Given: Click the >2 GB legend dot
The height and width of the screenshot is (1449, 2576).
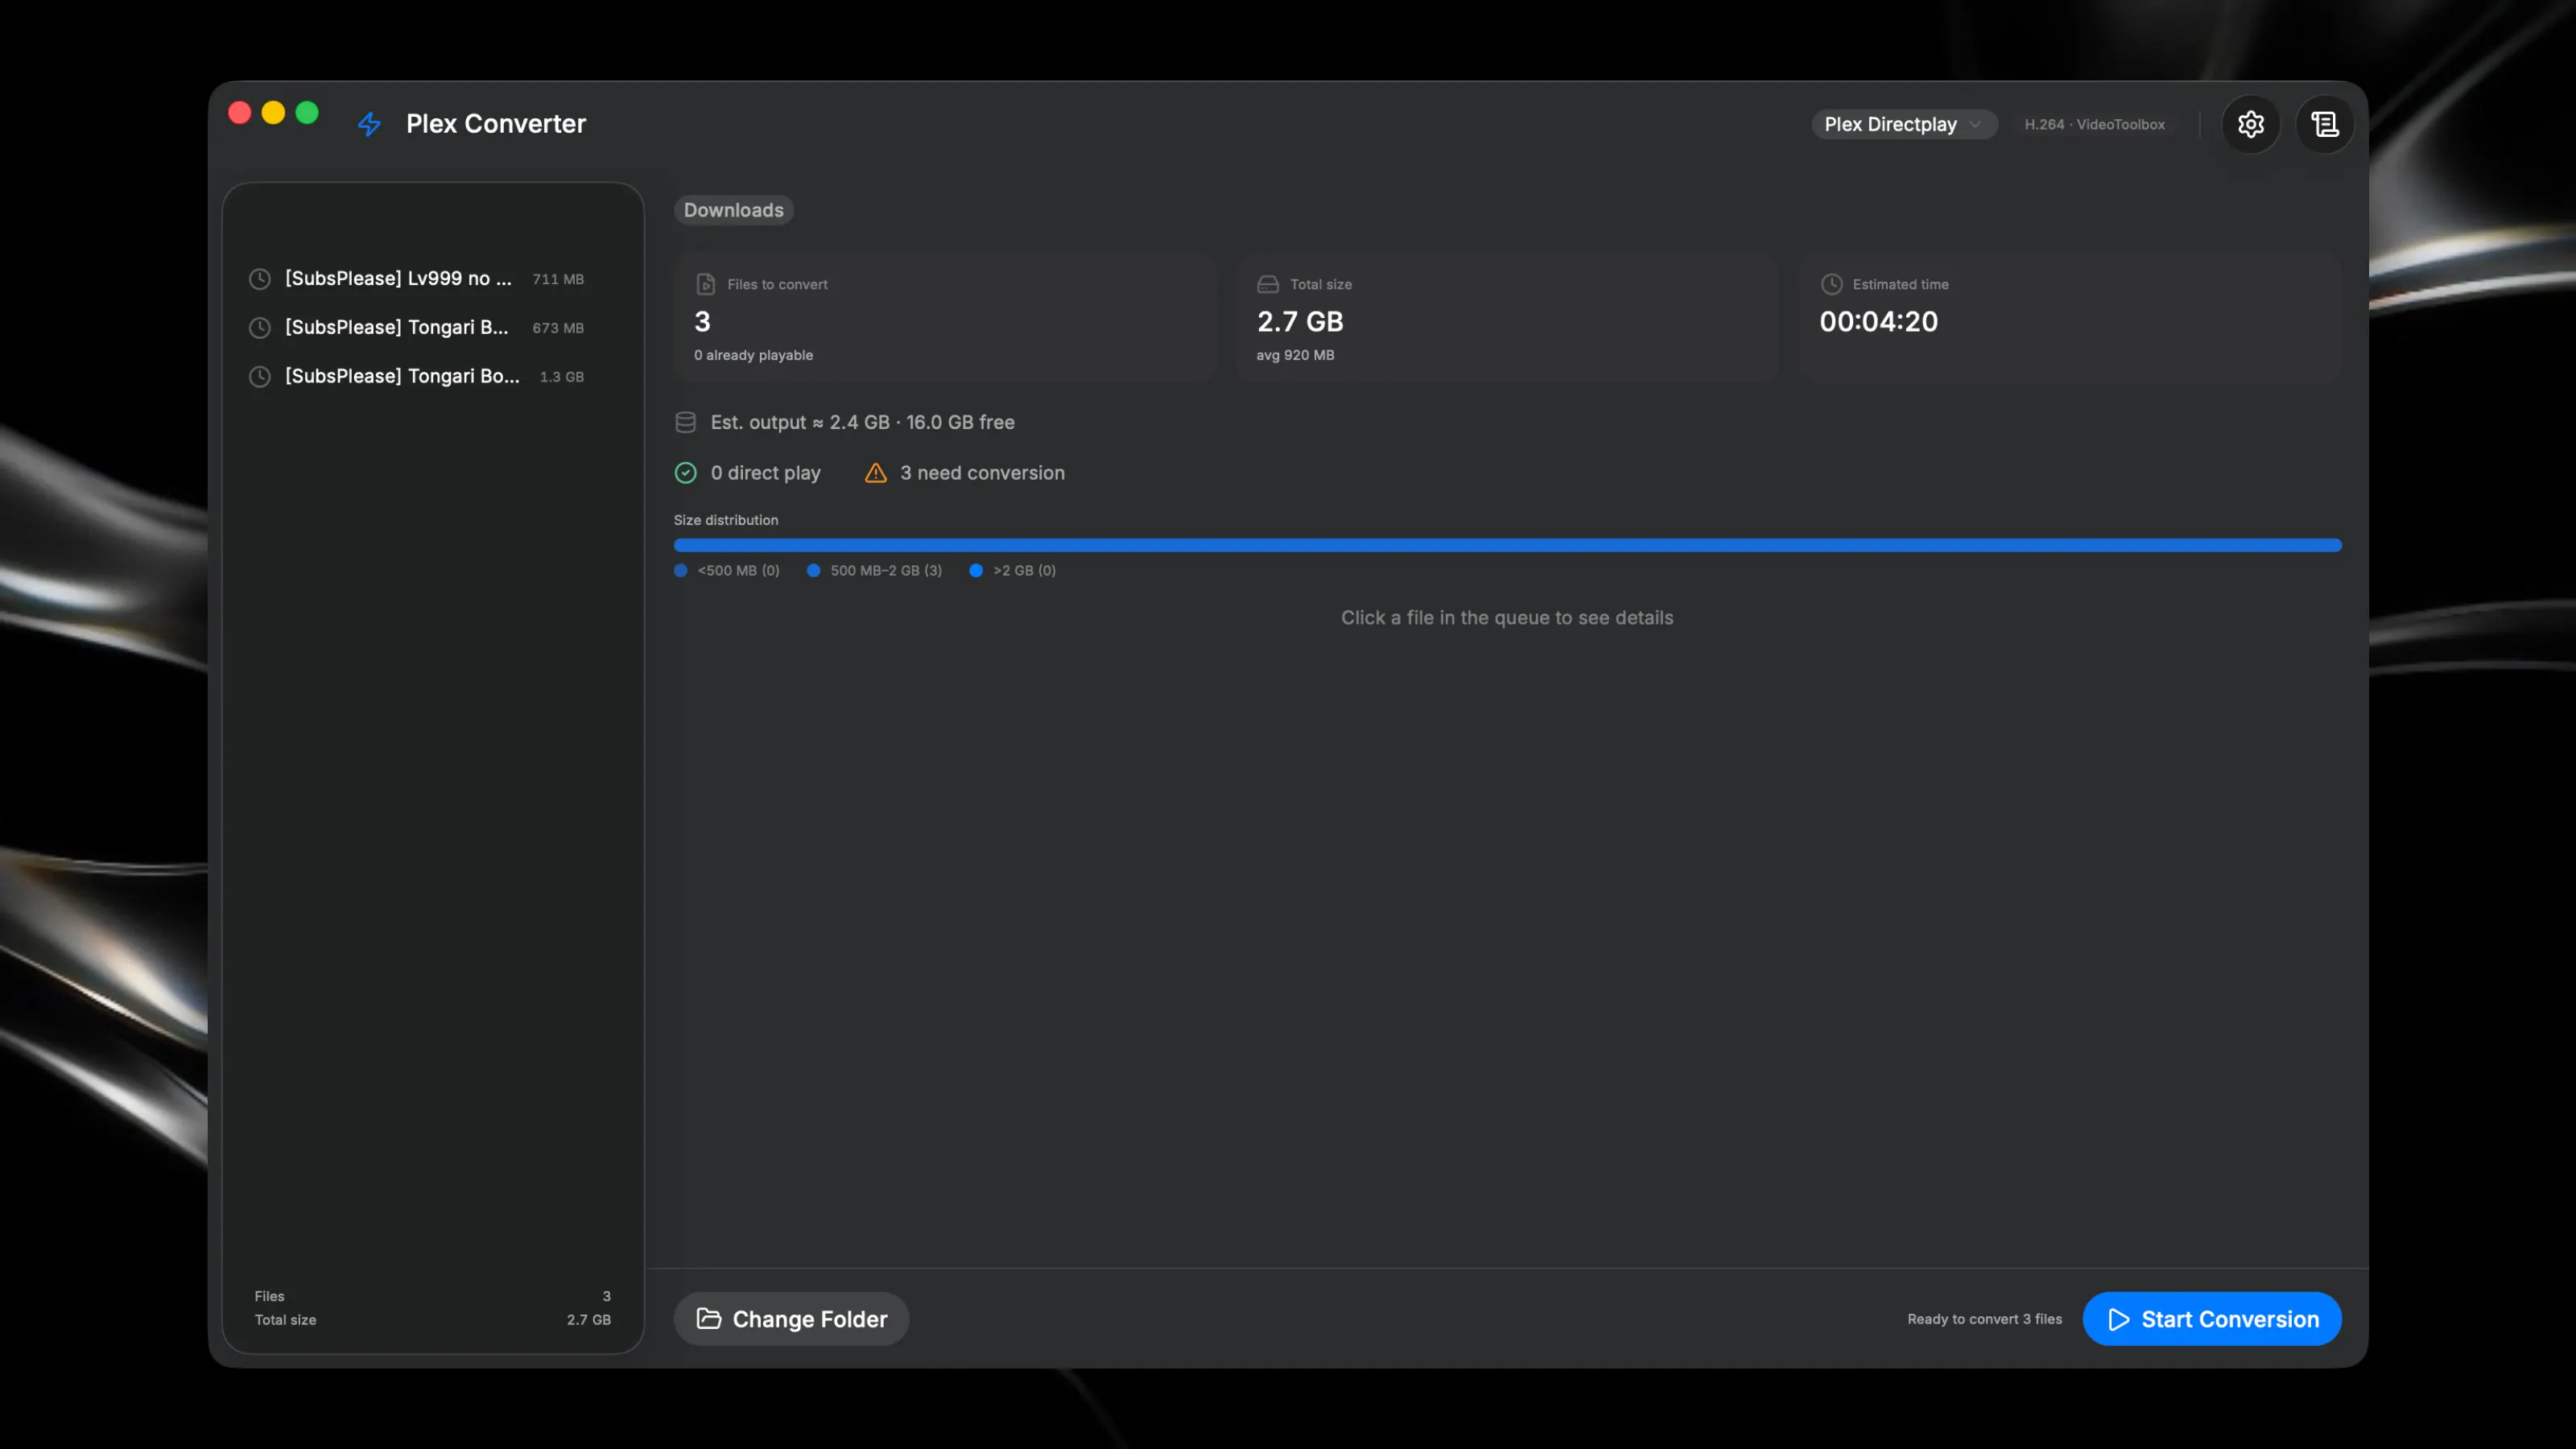Looking at the screenshot, I should [975, 570].
